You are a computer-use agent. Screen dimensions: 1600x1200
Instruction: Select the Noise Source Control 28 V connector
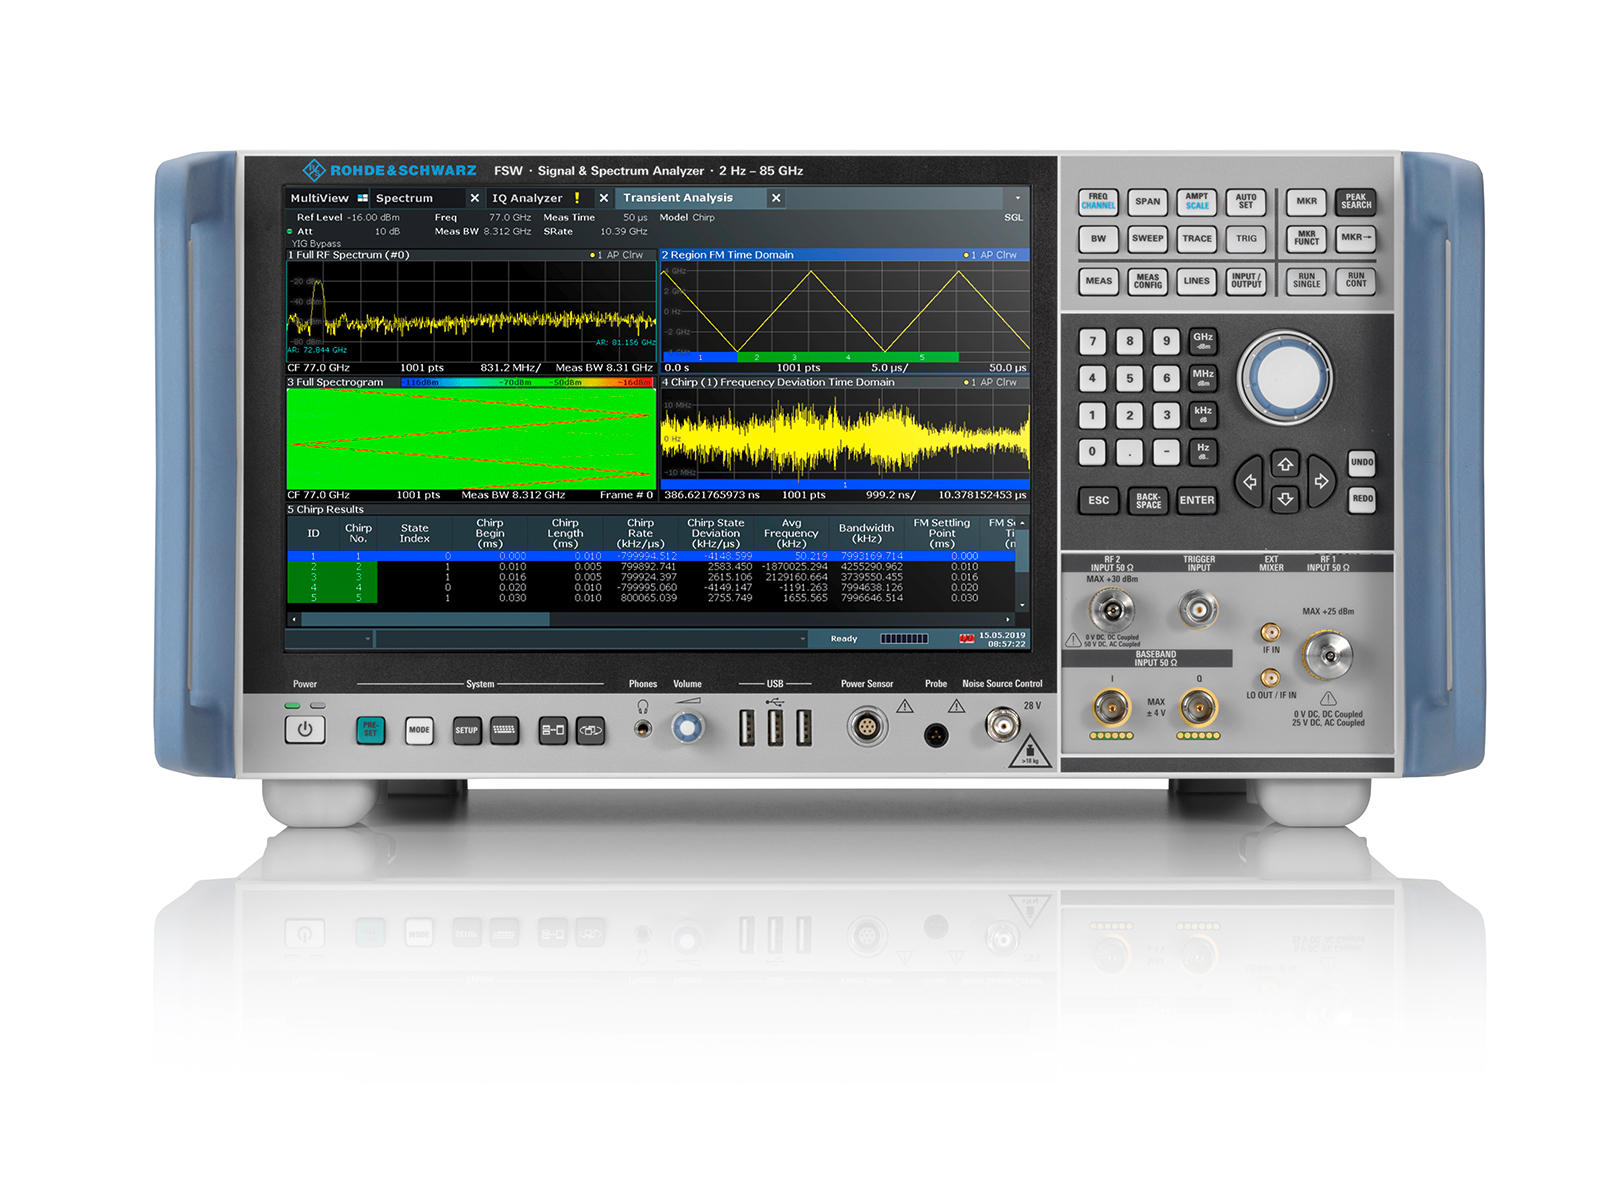tap(1002, 725)
